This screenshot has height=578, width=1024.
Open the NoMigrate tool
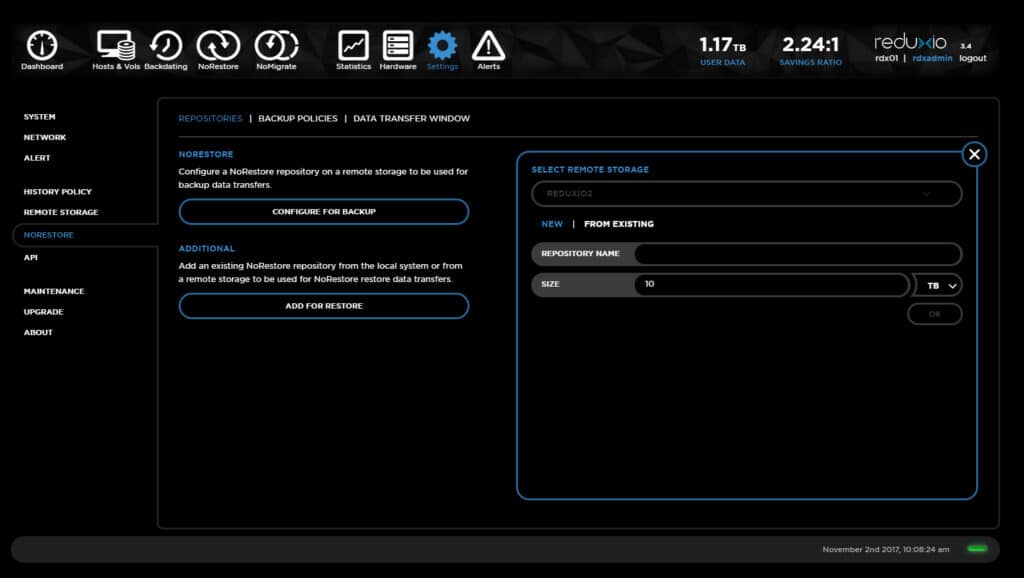point(276,50)
